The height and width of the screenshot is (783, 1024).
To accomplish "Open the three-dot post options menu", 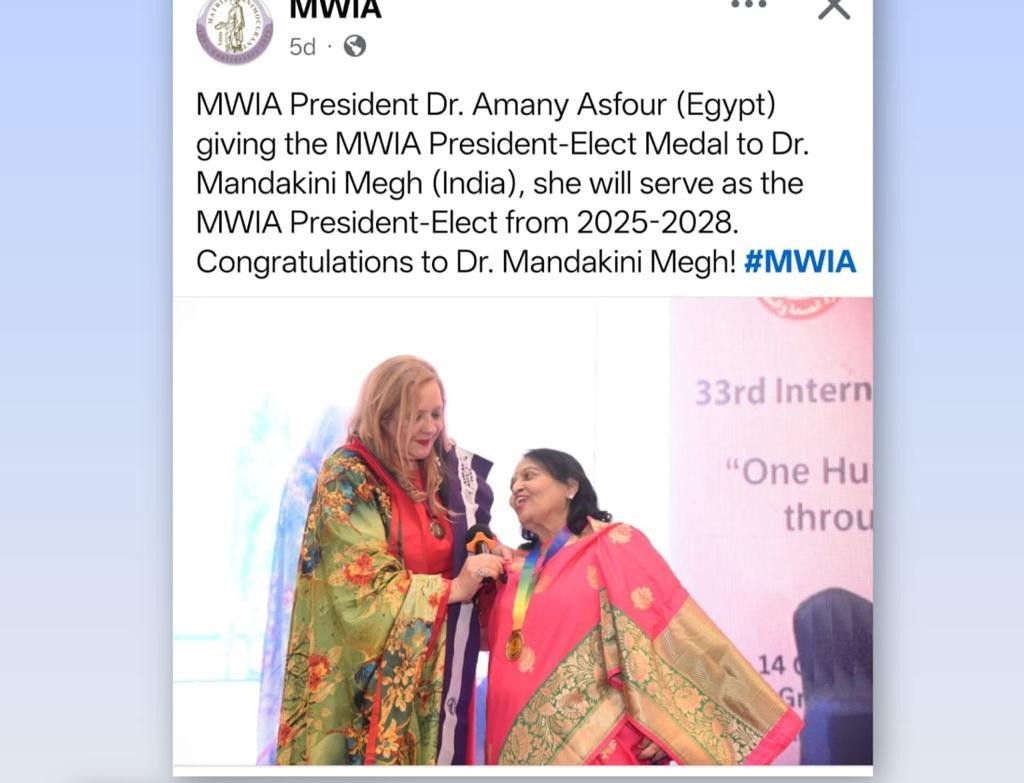I will 748,5.
